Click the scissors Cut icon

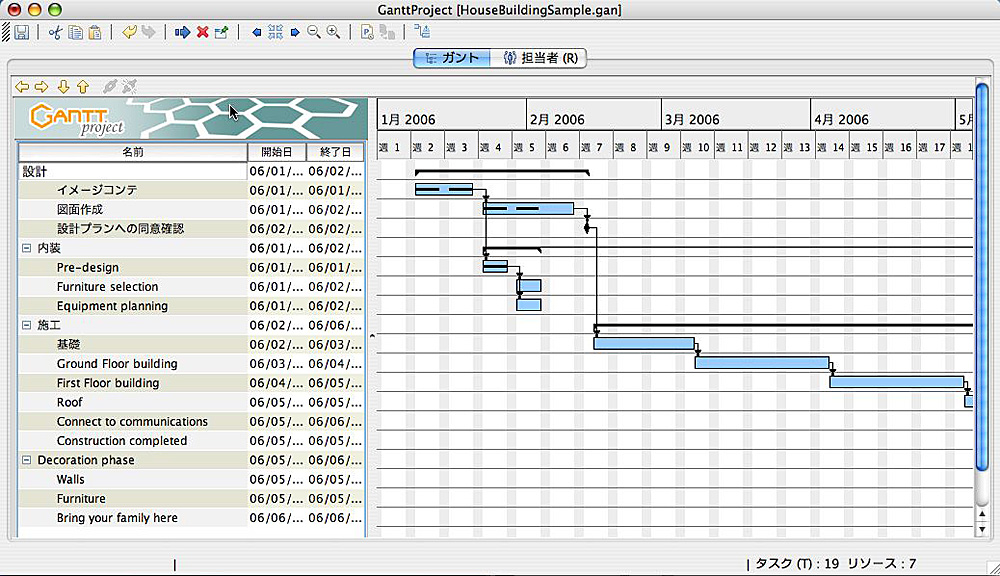tap(55, 32)
